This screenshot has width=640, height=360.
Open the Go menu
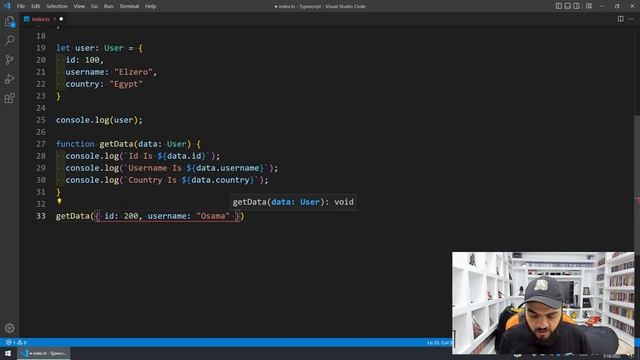(94, 6)
